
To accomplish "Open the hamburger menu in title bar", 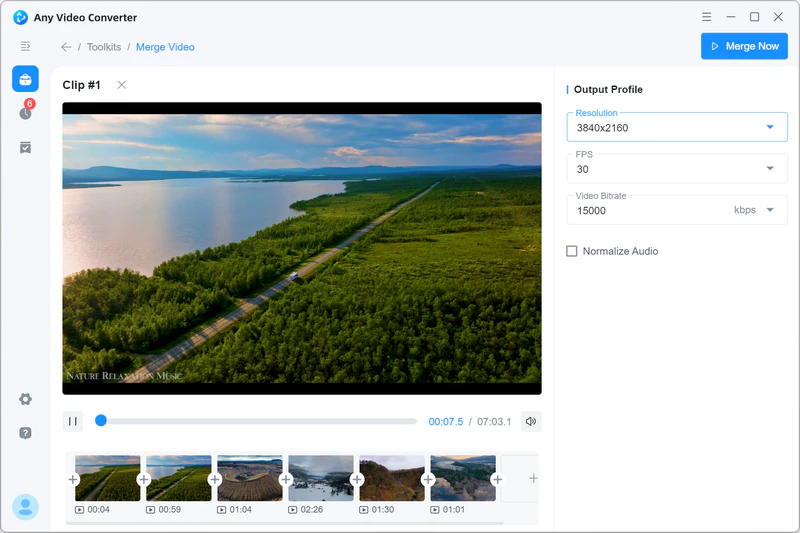I will tap(707, 17).
